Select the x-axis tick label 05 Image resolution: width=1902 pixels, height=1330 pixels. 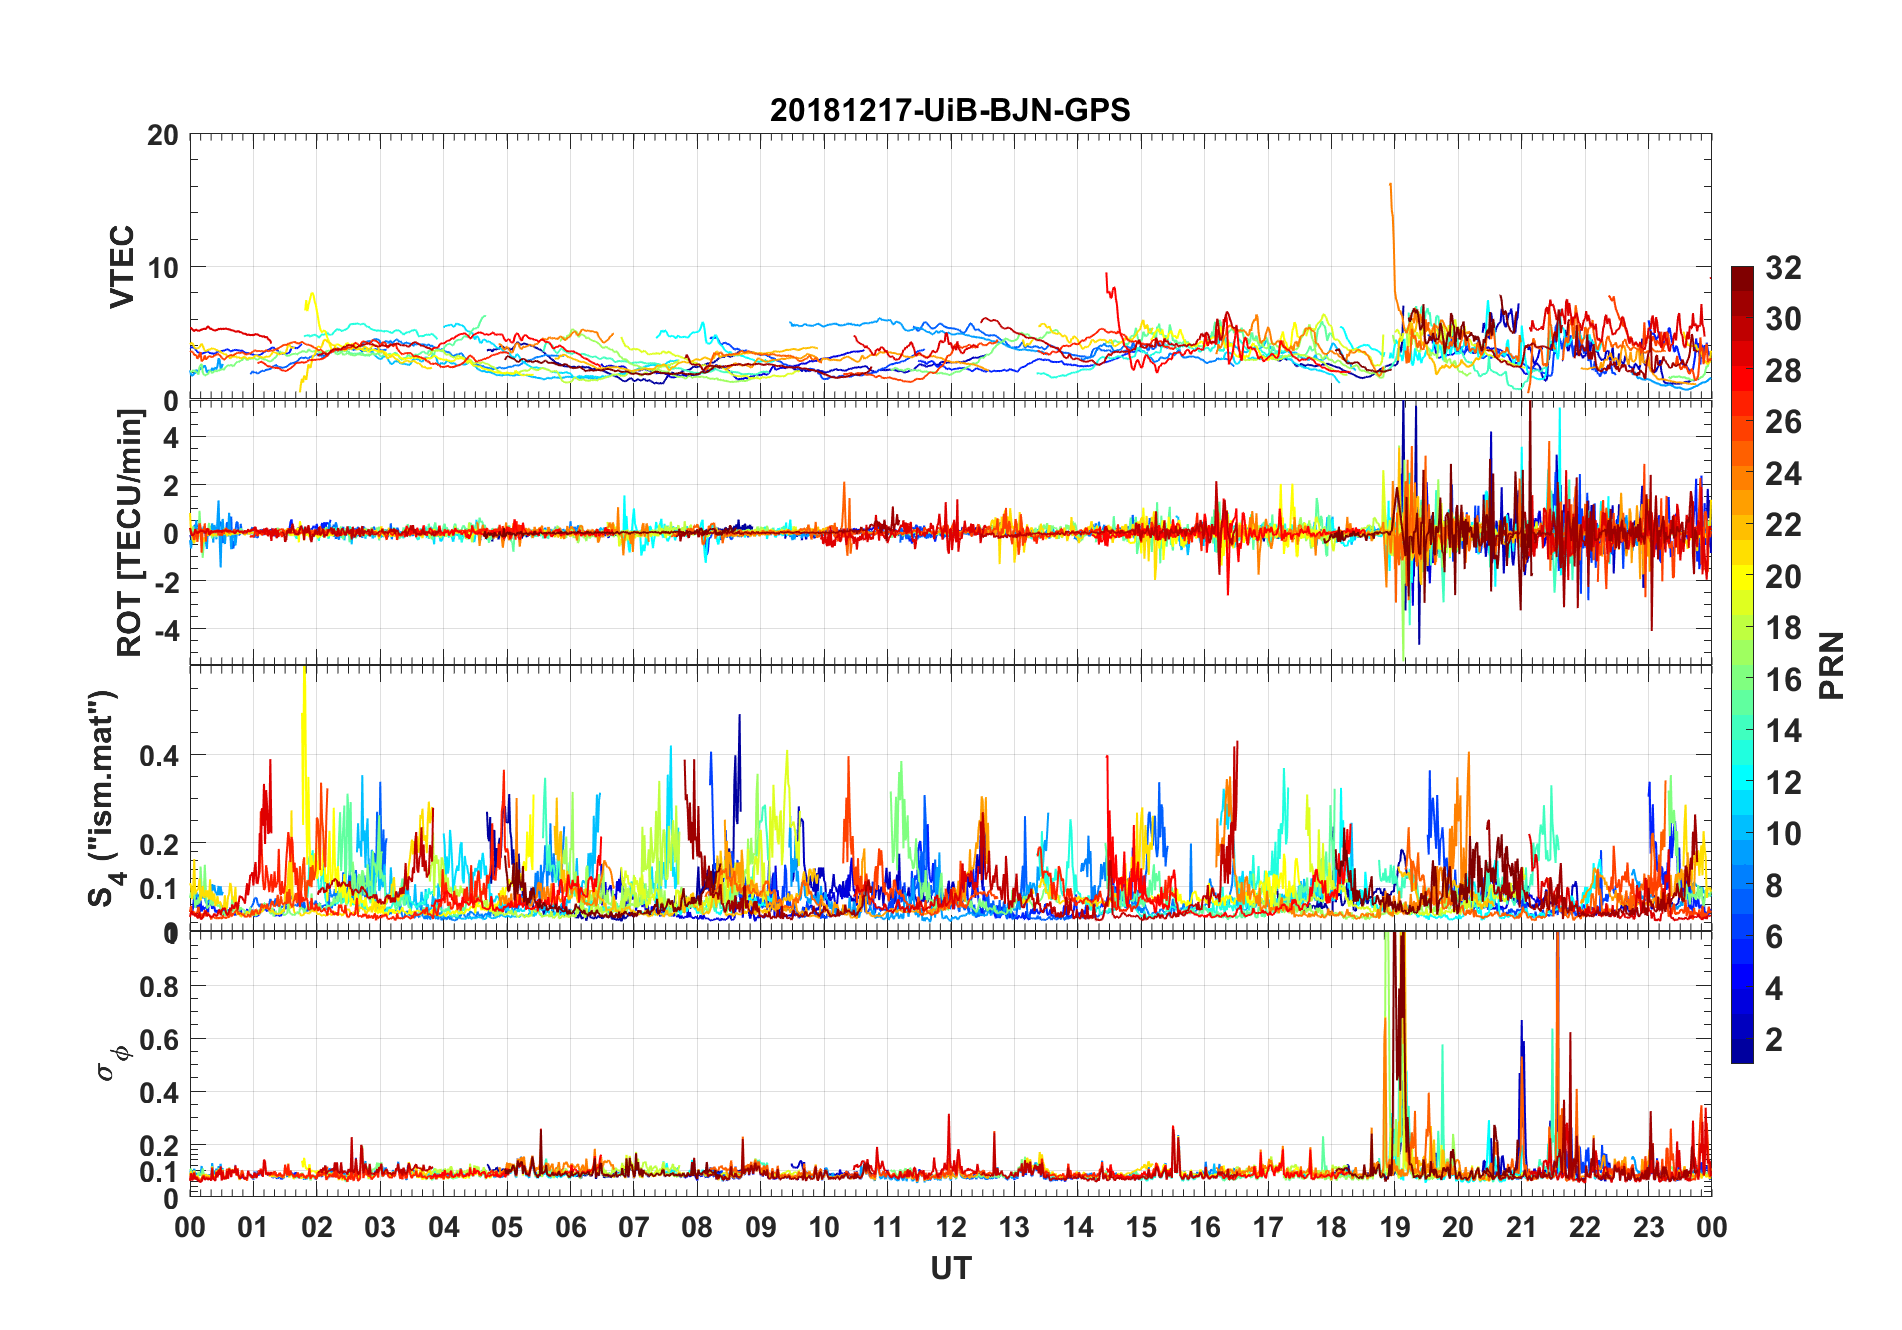(507, 1227)
